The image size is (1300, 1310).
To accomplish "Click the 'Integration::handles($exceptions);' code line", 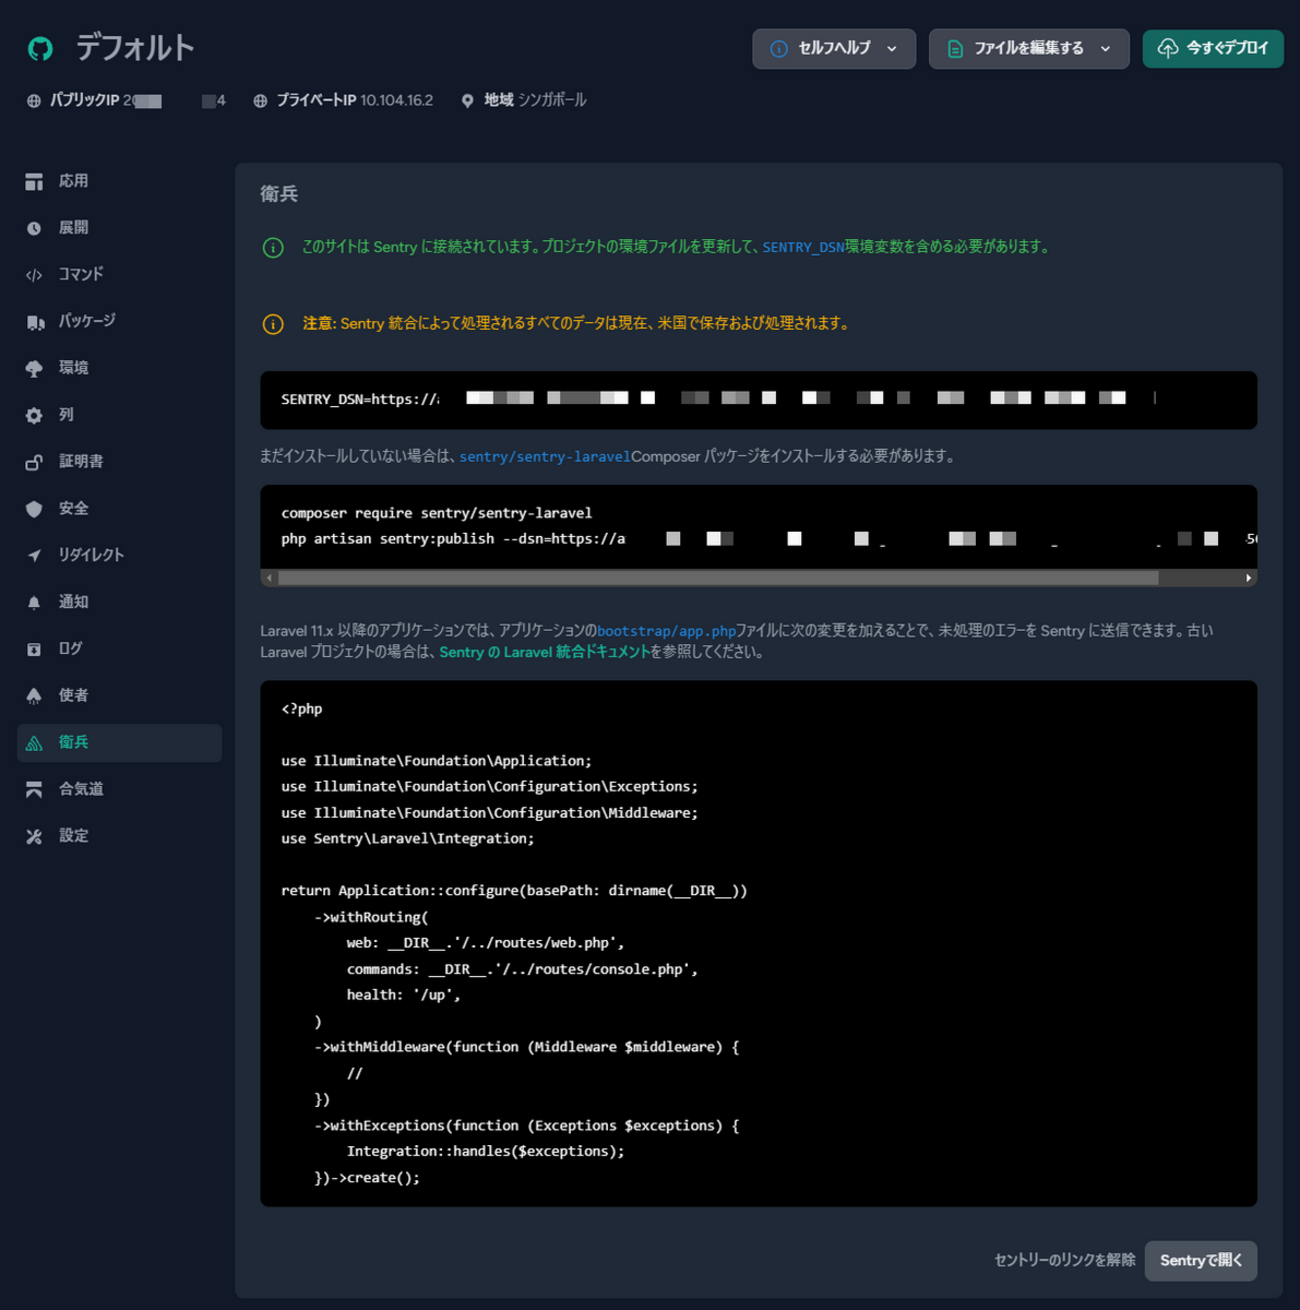I will point(485,1152).
